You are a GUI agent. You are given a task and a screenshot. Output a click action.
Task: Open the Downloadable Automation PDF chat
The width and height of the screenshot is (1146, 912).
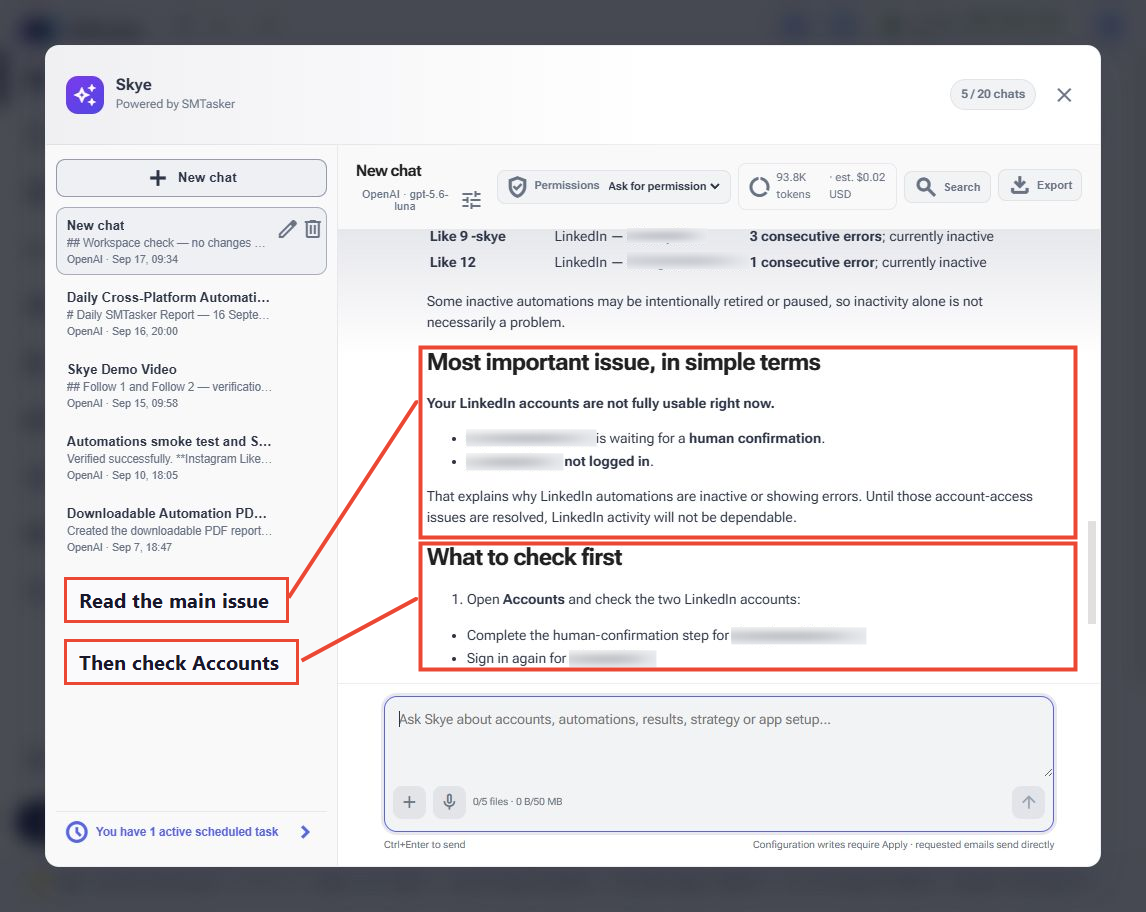click(191, 529)
